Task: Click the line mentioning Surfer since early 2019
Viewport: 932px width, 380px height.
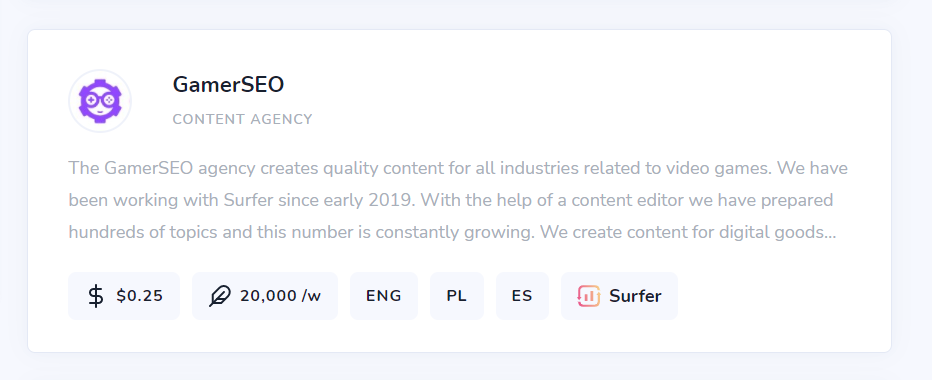Action: pos(451,200)
